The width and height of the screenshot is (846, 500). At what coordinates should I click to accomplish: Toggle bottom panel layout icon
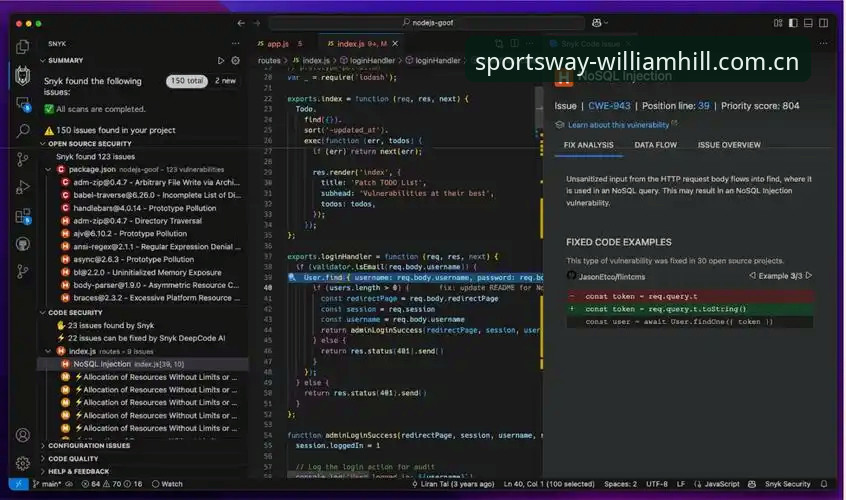point(808,23)
